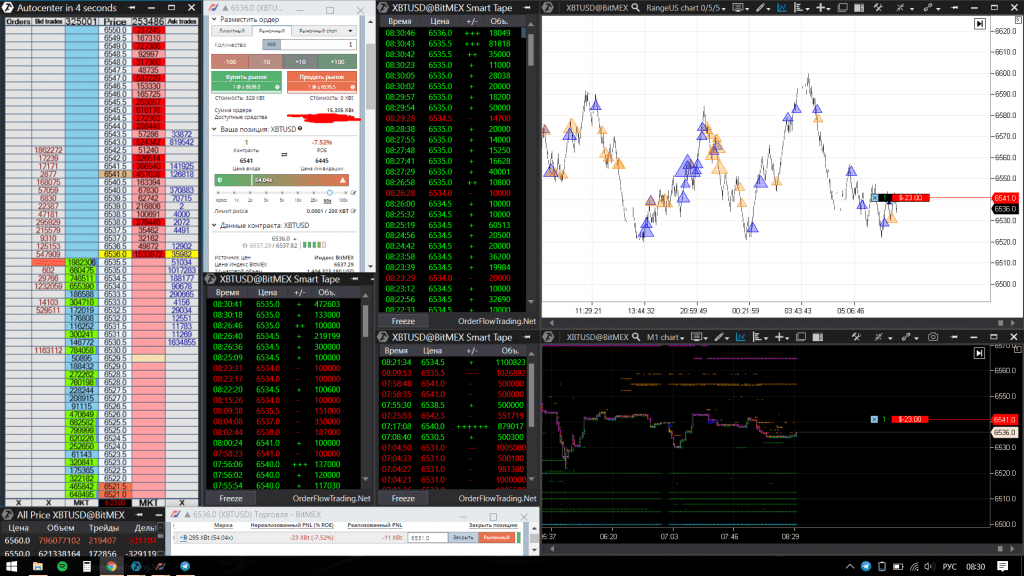This screenshot has height=576, width=1024.
Task: Open File Explorer from the taskbar
Action: pos(37,566)
